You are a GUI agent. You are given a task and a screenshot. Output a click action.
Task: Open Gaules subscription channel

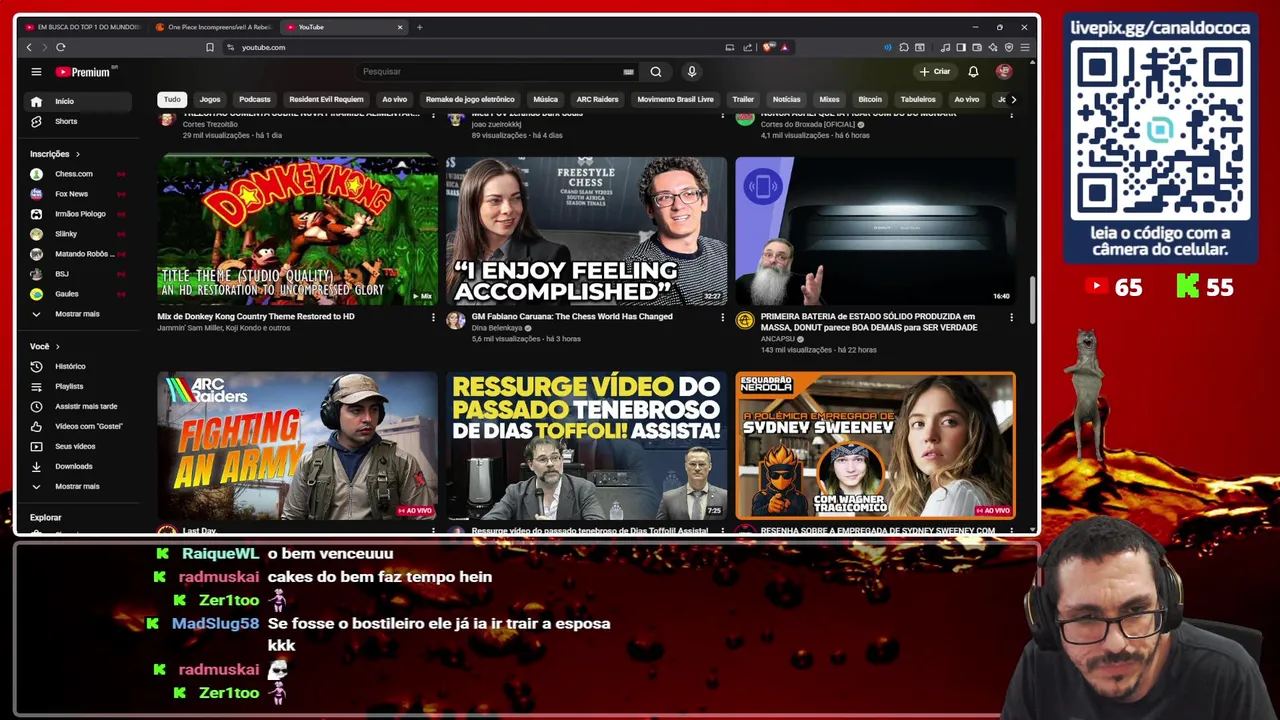pos(79,294)
